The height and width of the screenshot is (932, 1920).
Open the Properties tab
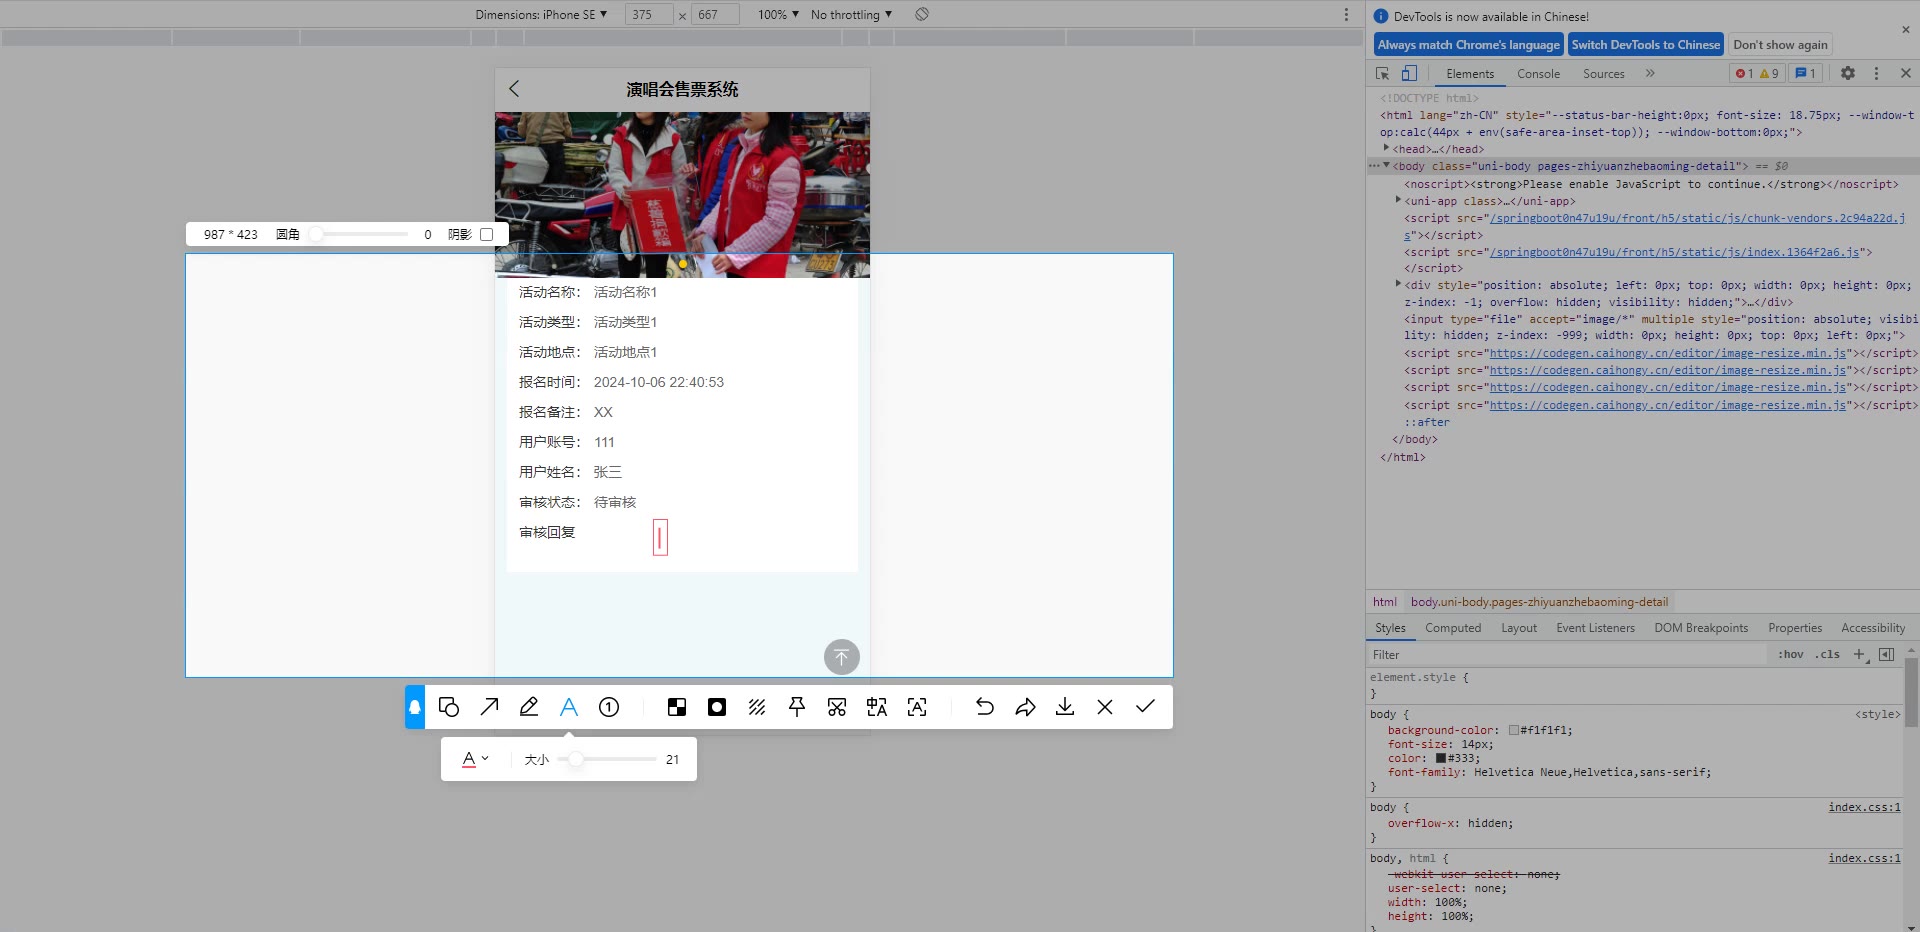coord(1795,628)
